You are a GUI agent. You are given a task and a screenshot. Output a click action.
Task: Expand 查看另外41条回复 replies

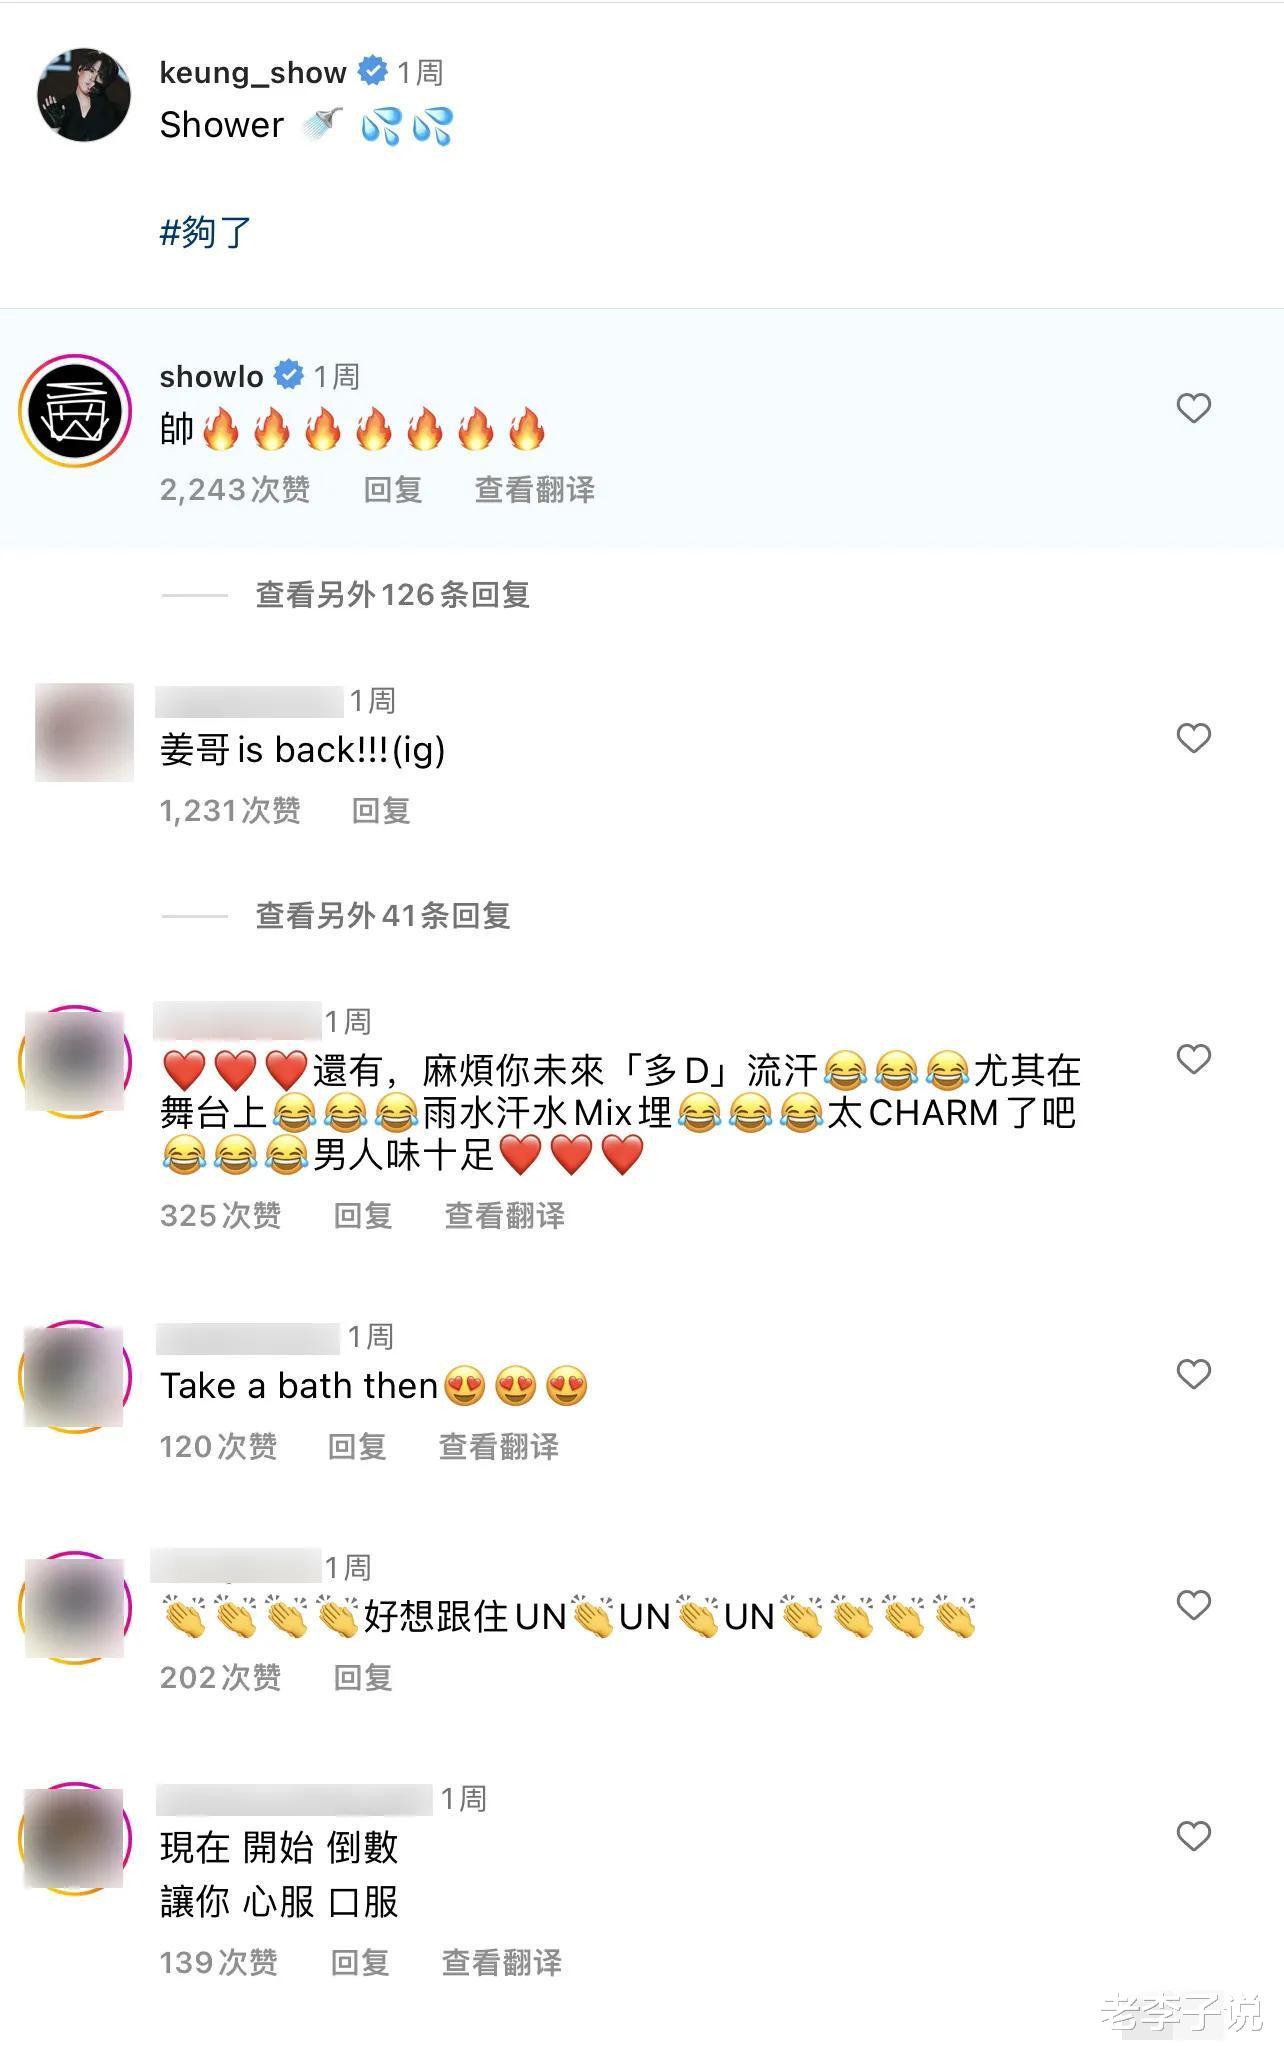click(x=383, y=915)
